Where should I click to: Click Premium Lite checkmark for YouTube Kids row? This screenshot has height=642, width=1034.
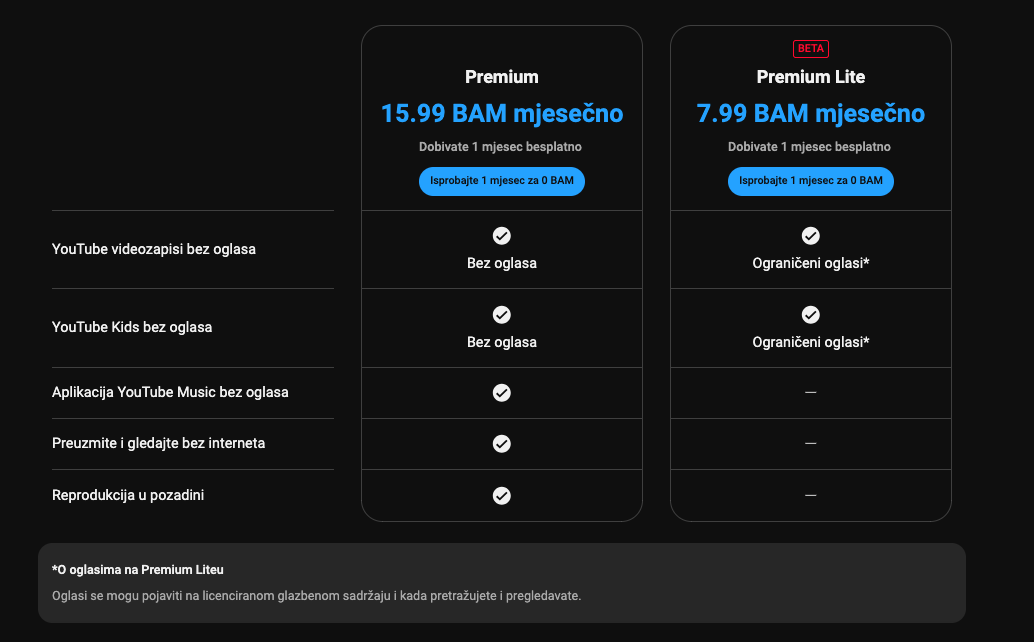coord(810,314)
